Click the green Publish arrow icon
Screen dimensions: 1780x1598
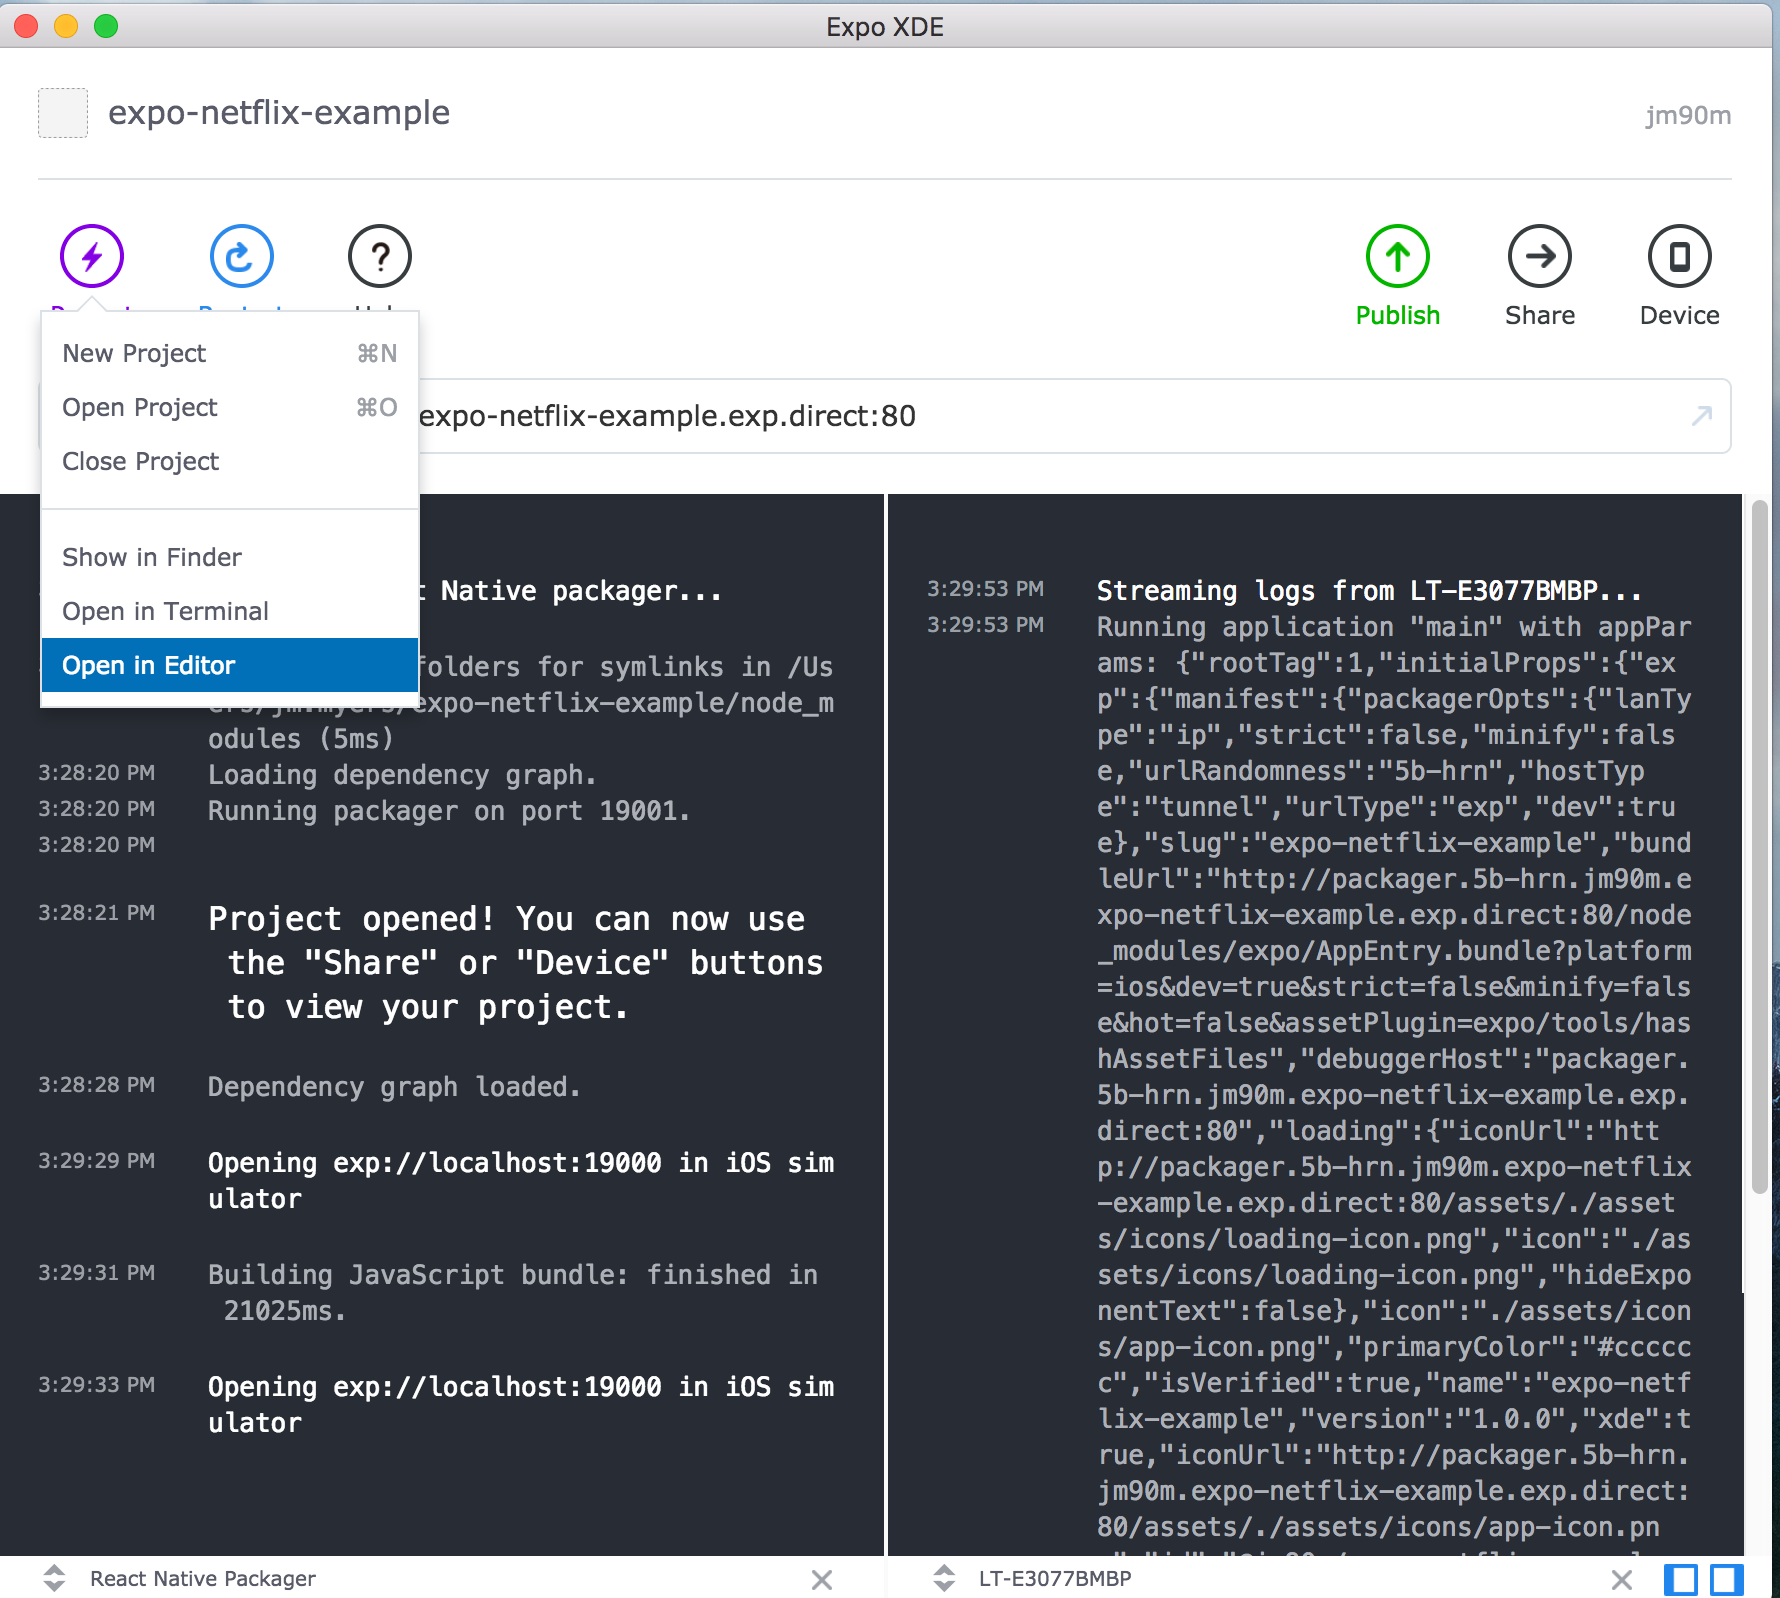1397,256
